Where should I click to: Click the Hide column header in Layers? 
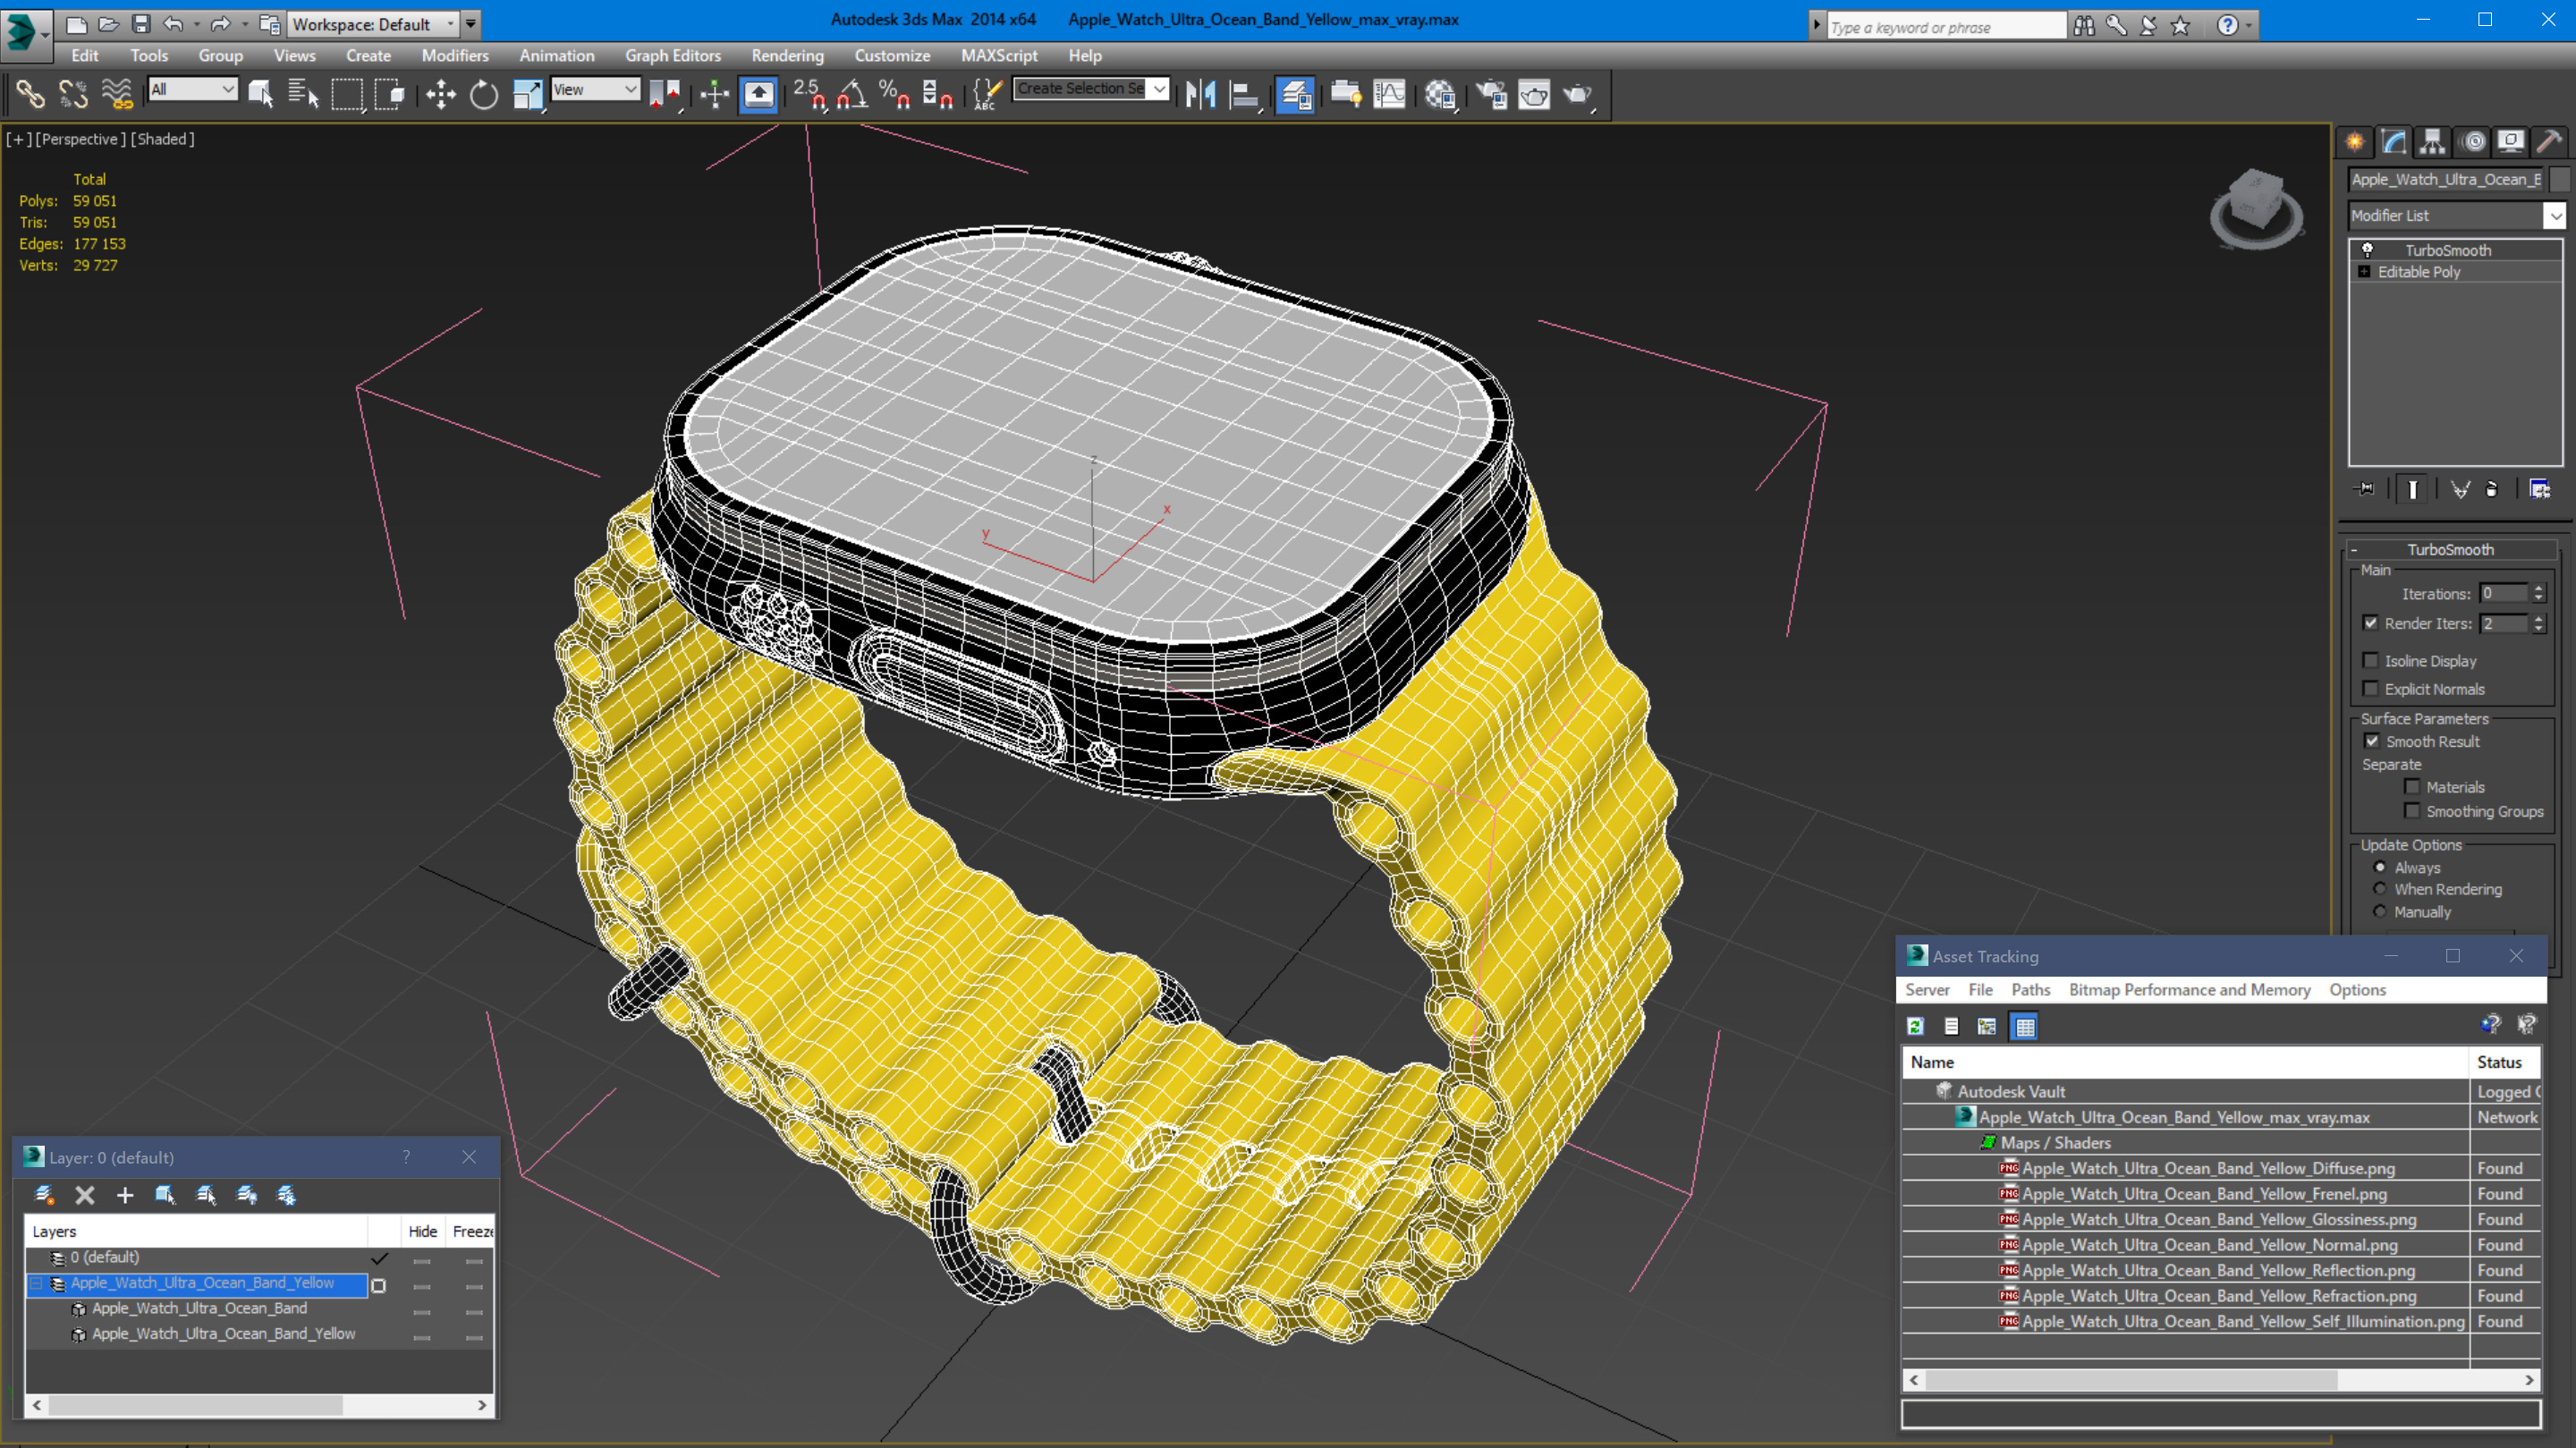click(423, 1232)
